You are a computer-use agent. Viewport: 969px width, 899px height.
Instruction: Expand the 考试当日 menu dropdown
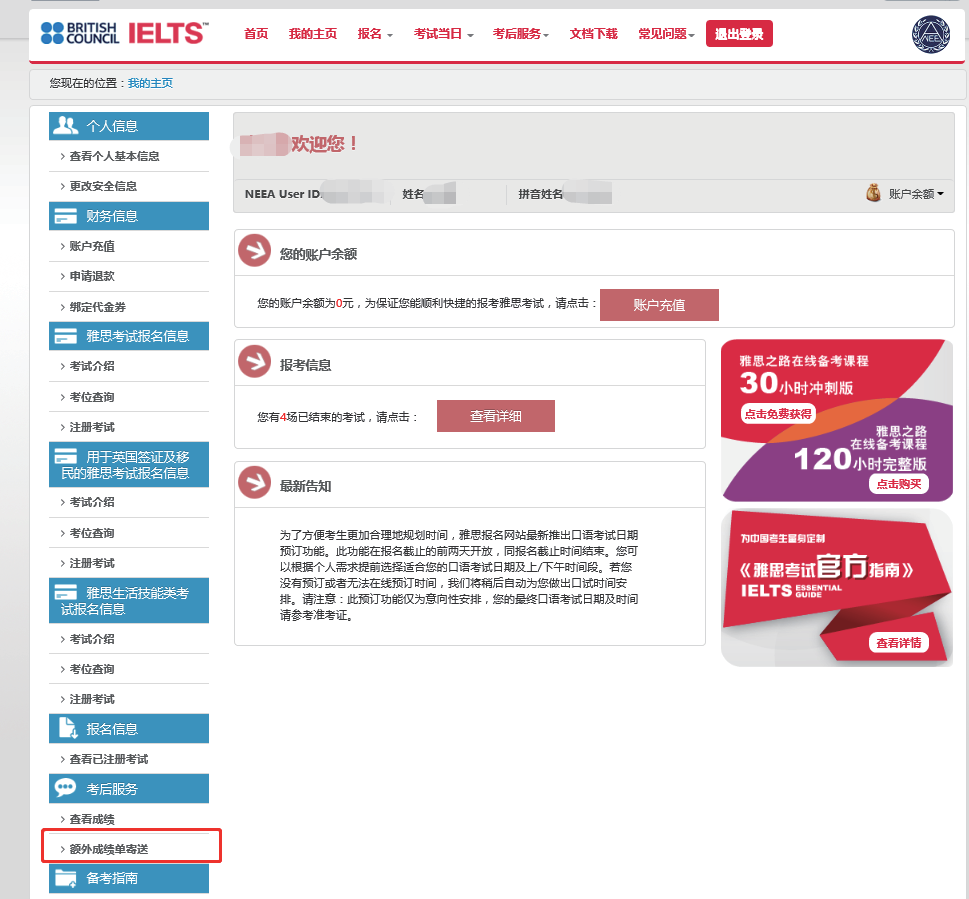coord(443,34)
